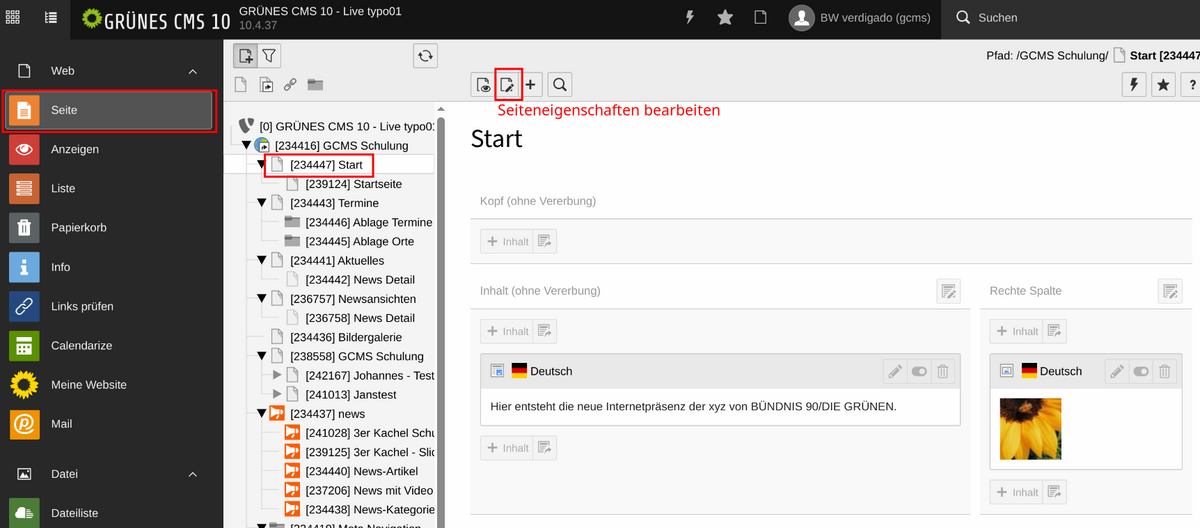The height and width of the screenshot is (528, 1200).
Task: Edit page properties icon
Action: point(508,85)
